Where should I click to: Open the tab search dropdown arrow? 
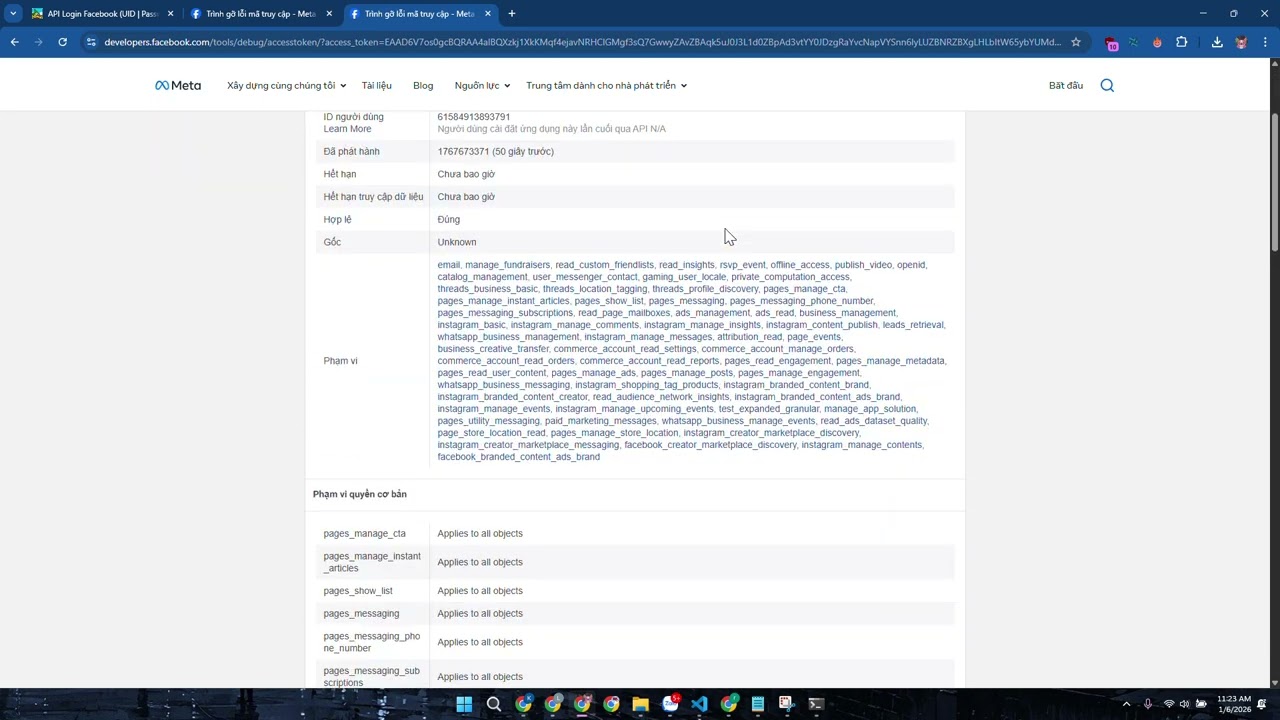tap(13, 14)
